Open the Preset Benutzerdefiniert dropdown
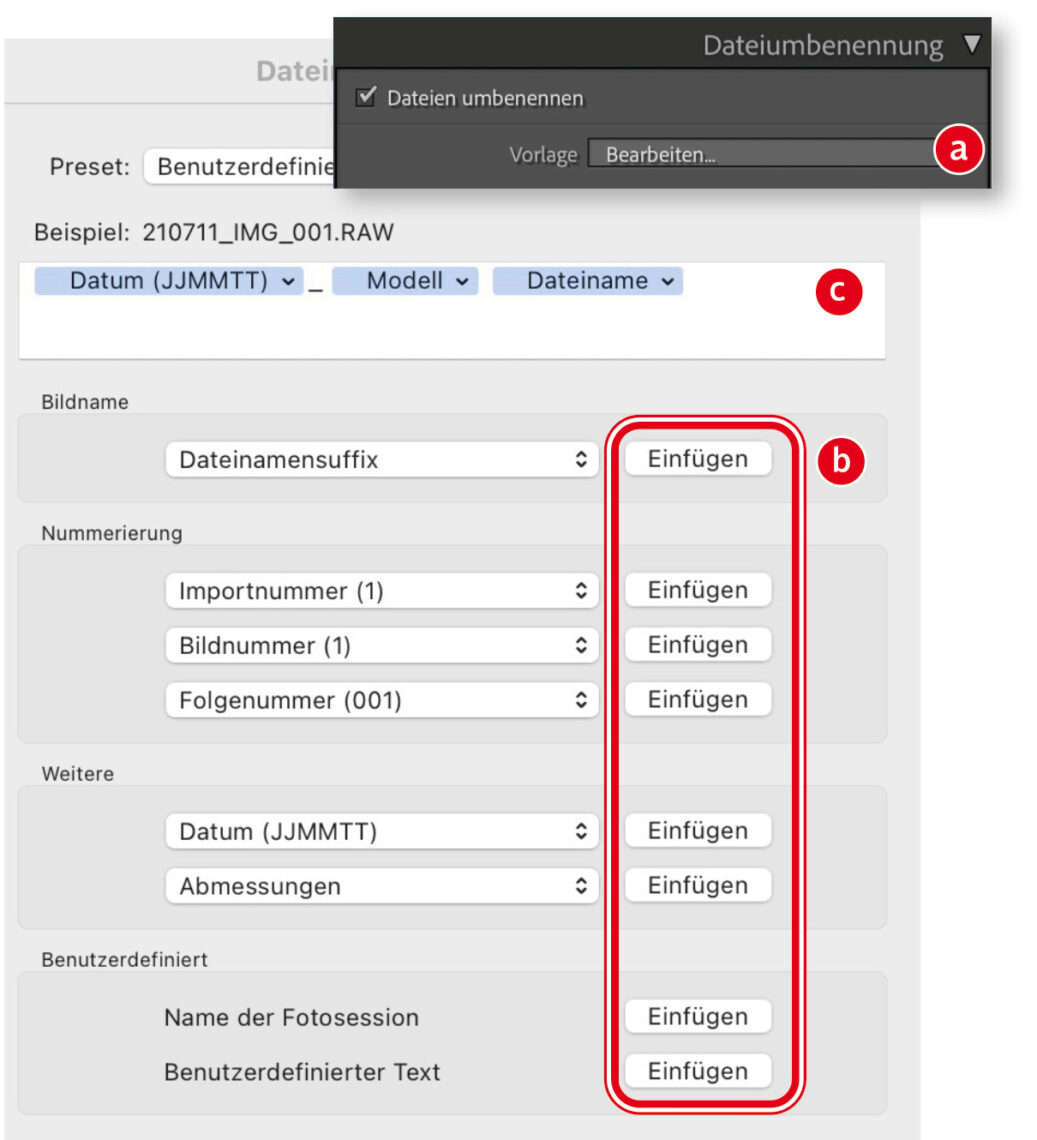The image size is (1037, 1140). coord(240,167)
